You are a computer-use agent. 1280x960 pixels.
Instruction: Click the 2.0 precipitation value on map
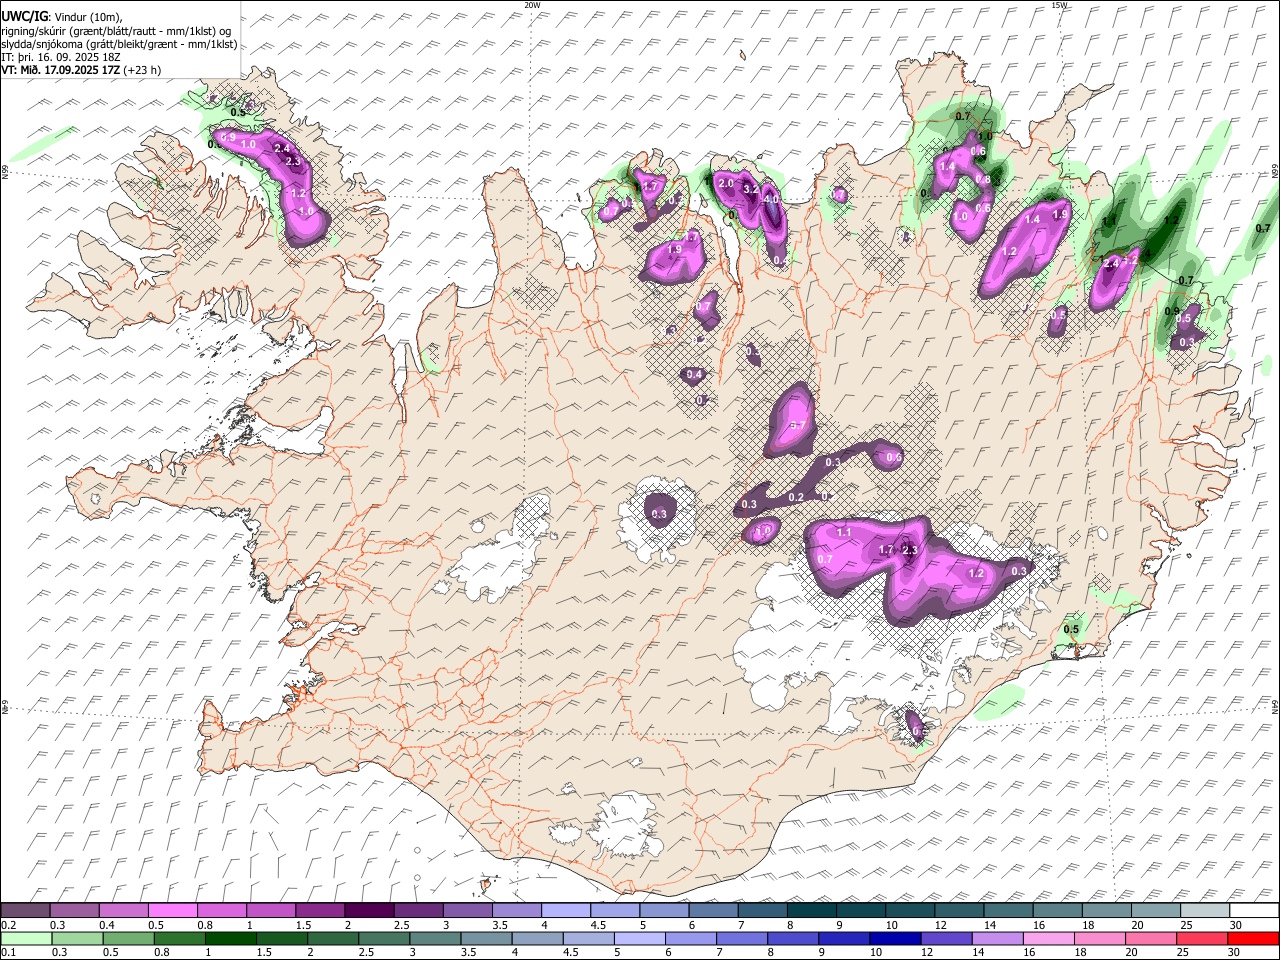click(726, 184)
